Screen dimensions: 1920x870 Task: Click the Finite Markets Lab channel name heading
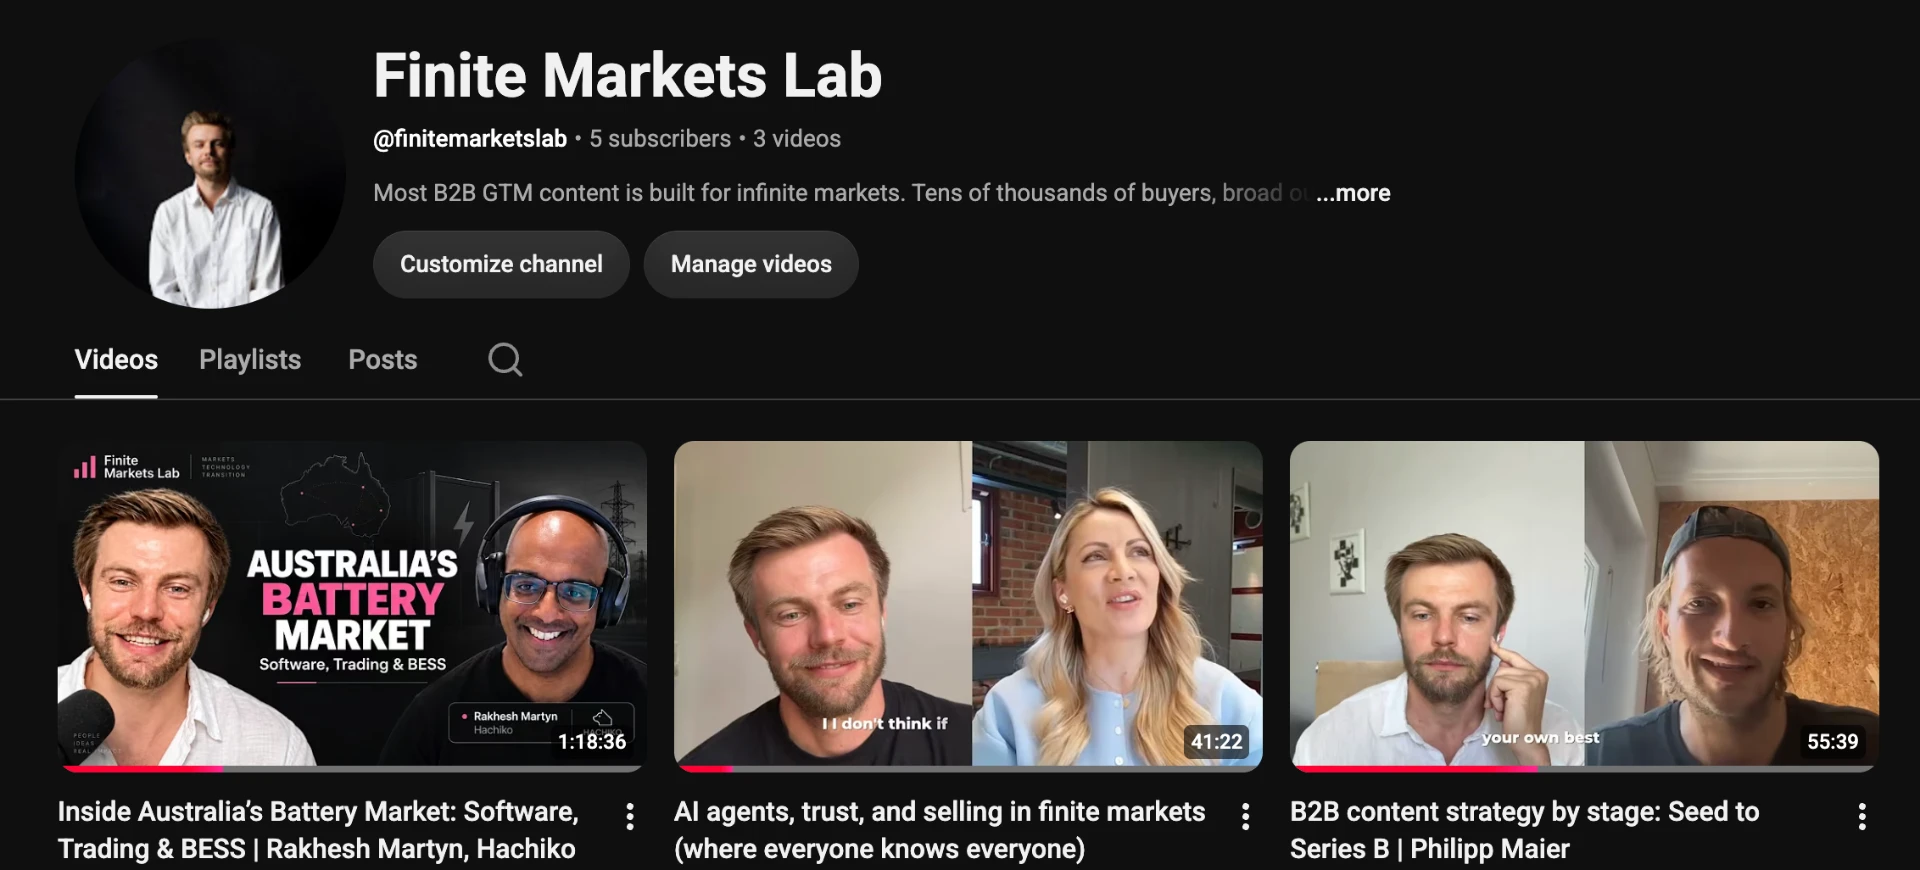(627, 76)
